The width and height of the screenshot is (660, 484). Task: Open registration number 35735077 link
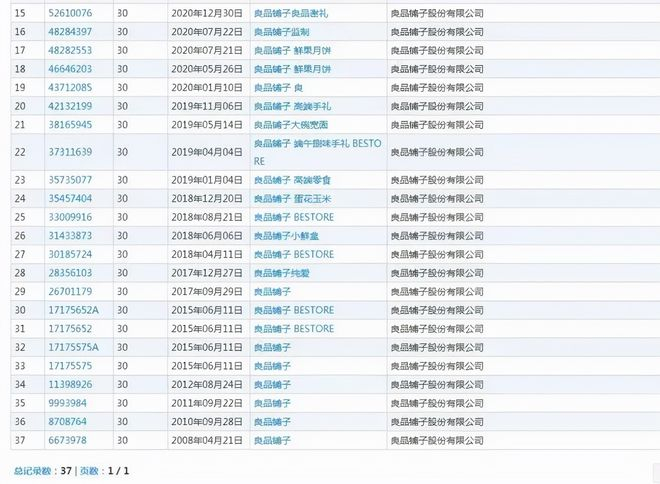pos(70,180)
